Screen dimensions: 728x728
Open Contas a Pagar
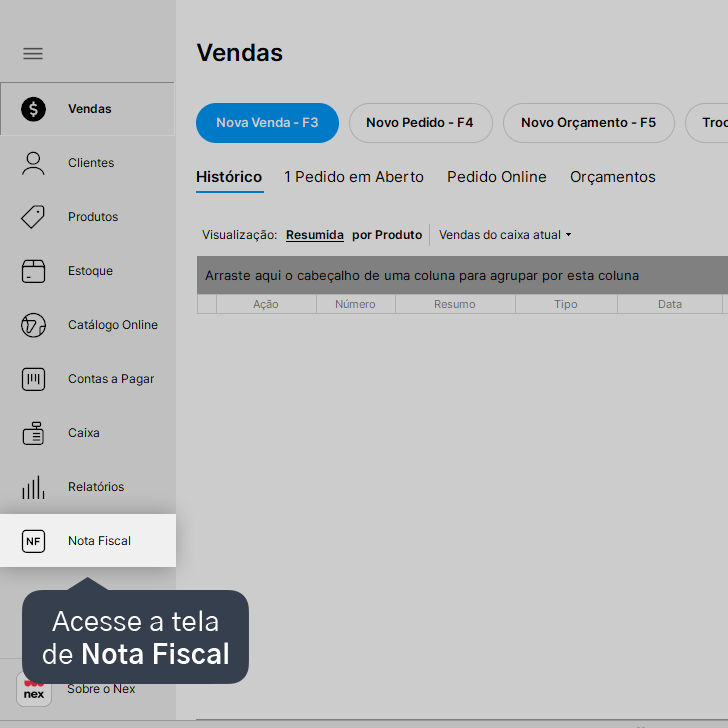click(x=87, y=379)
